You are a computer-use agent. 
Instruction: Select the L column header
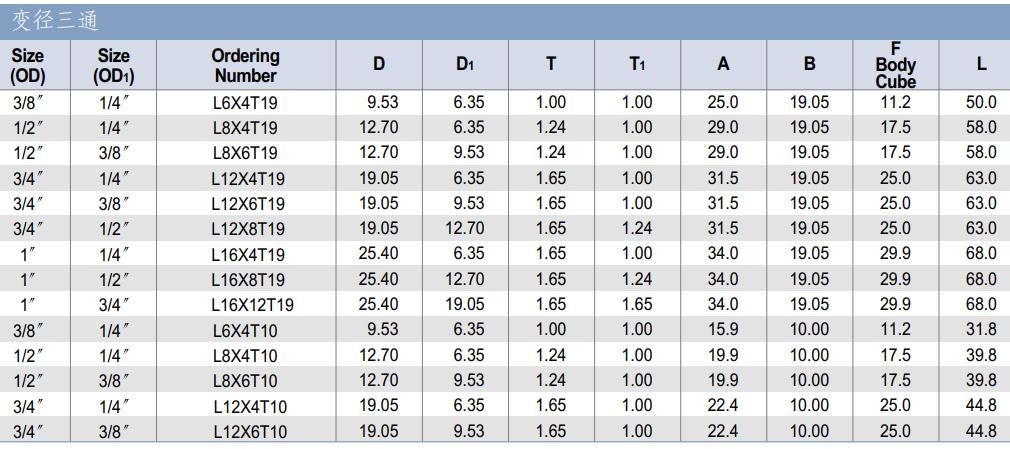coord(981,64)
